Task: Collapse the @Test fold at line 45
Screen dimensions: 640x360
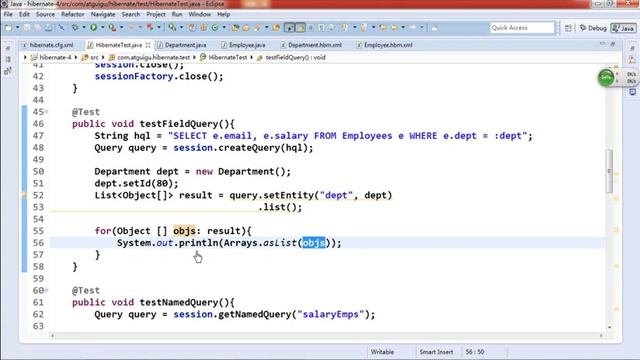Action: (46, 112)
